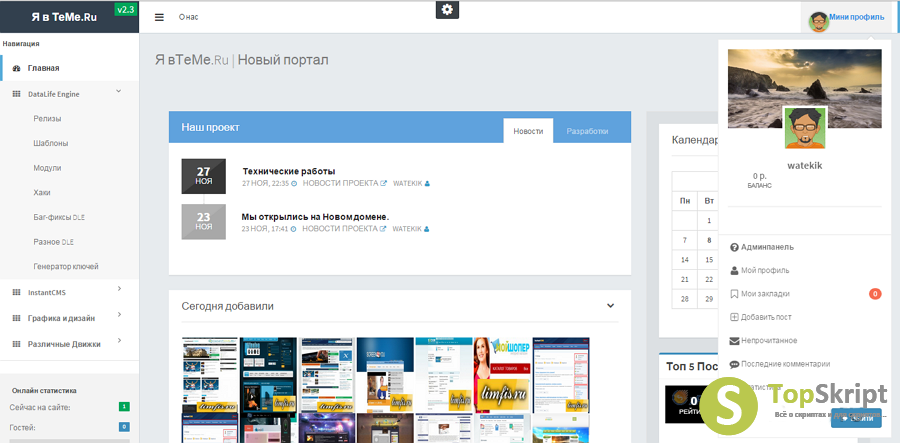
Task: Open Мы открылись на Новом домене news
Action: point(316,216)
